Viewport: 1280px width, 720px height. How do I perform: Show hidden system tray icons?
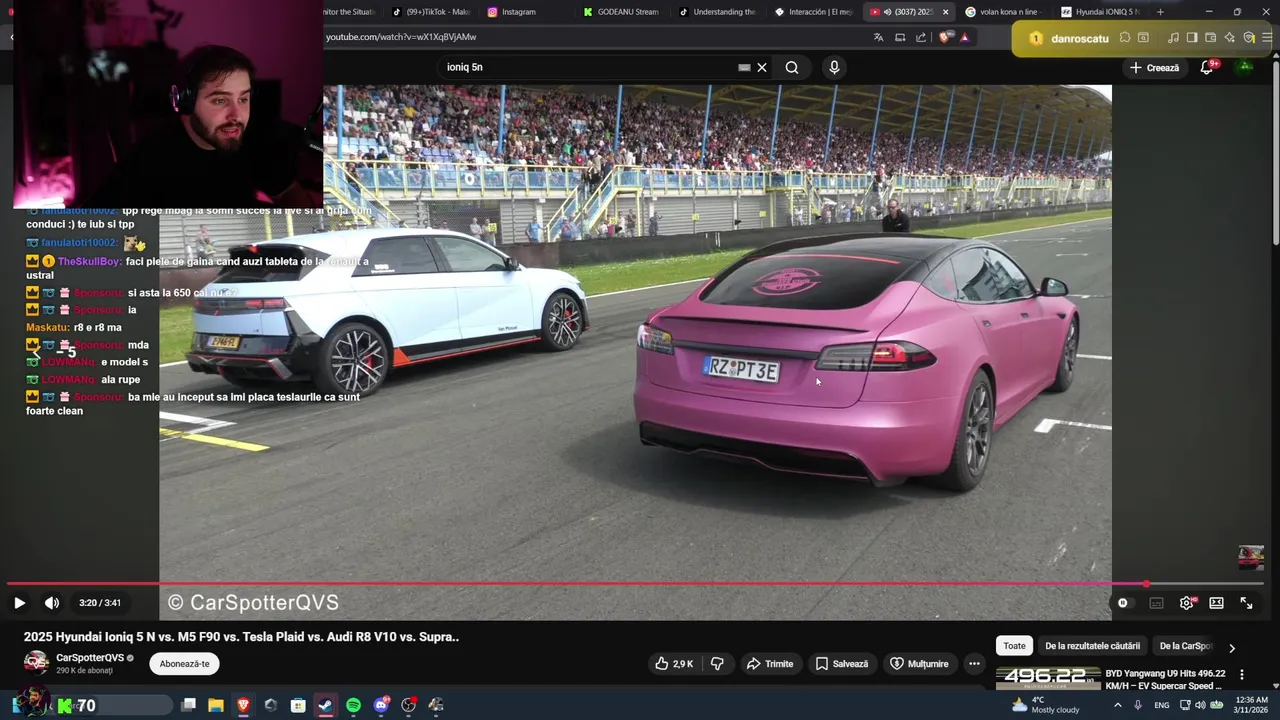coord(1118,705)
